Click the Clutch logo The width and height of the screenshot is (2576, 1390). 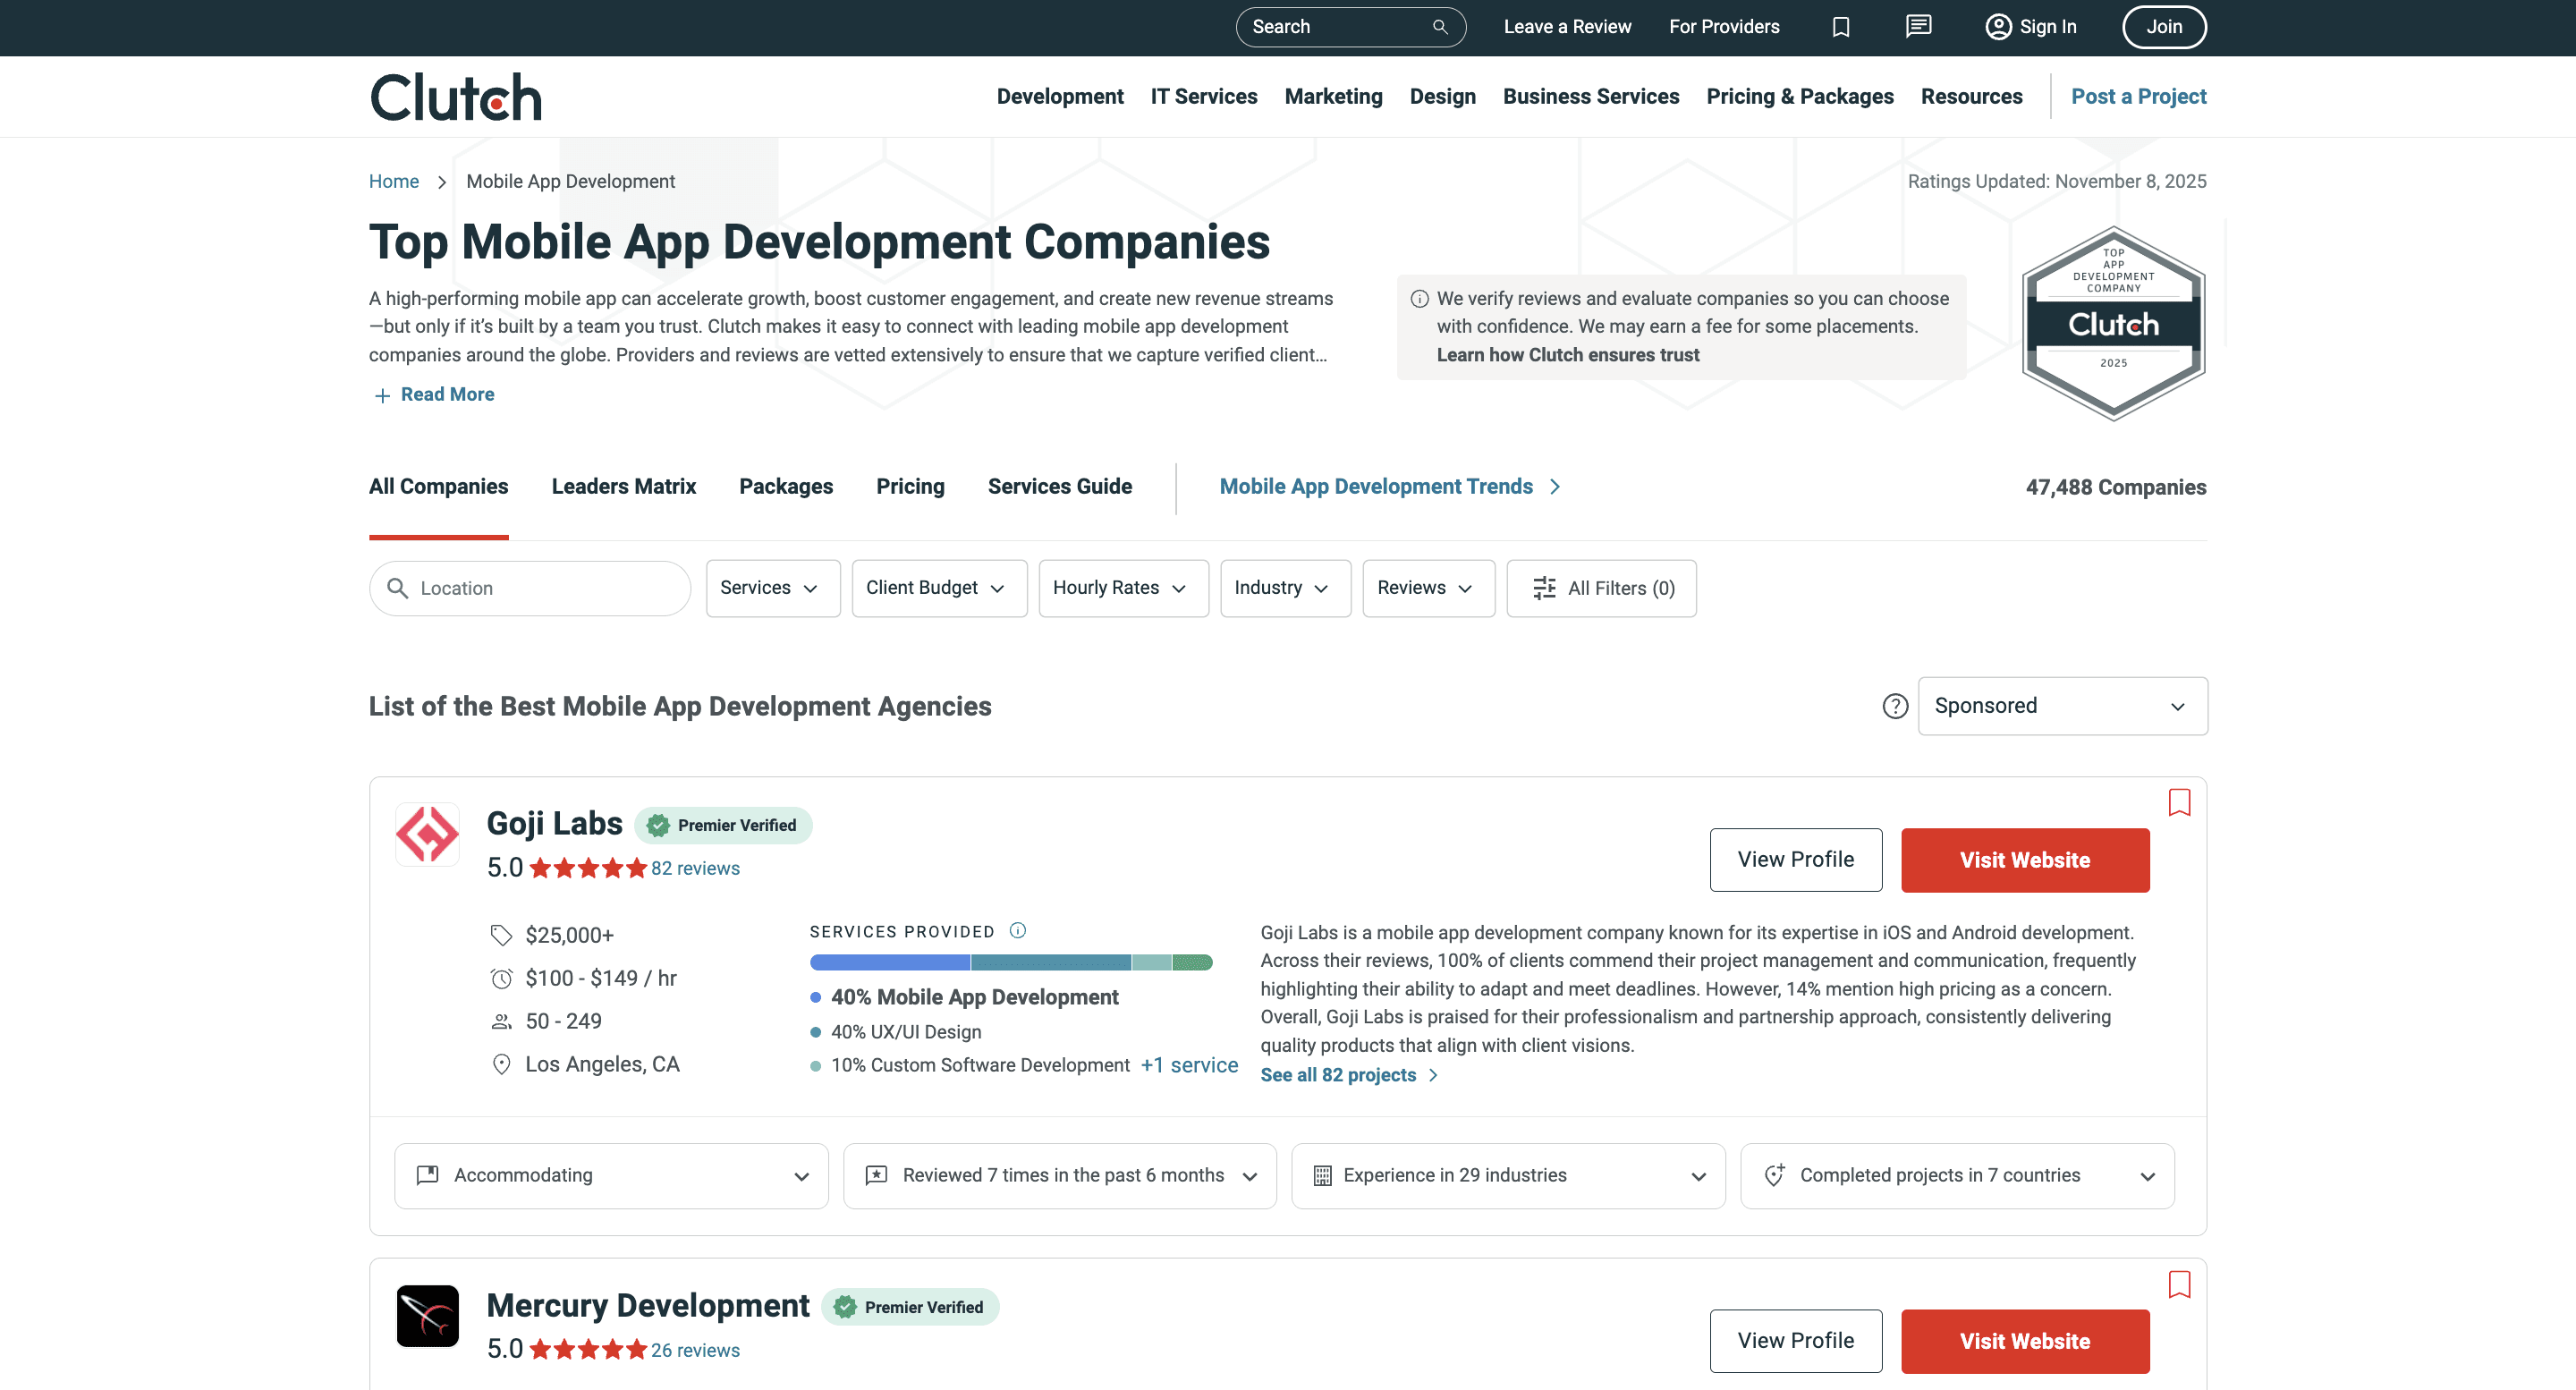pos(455,96)
